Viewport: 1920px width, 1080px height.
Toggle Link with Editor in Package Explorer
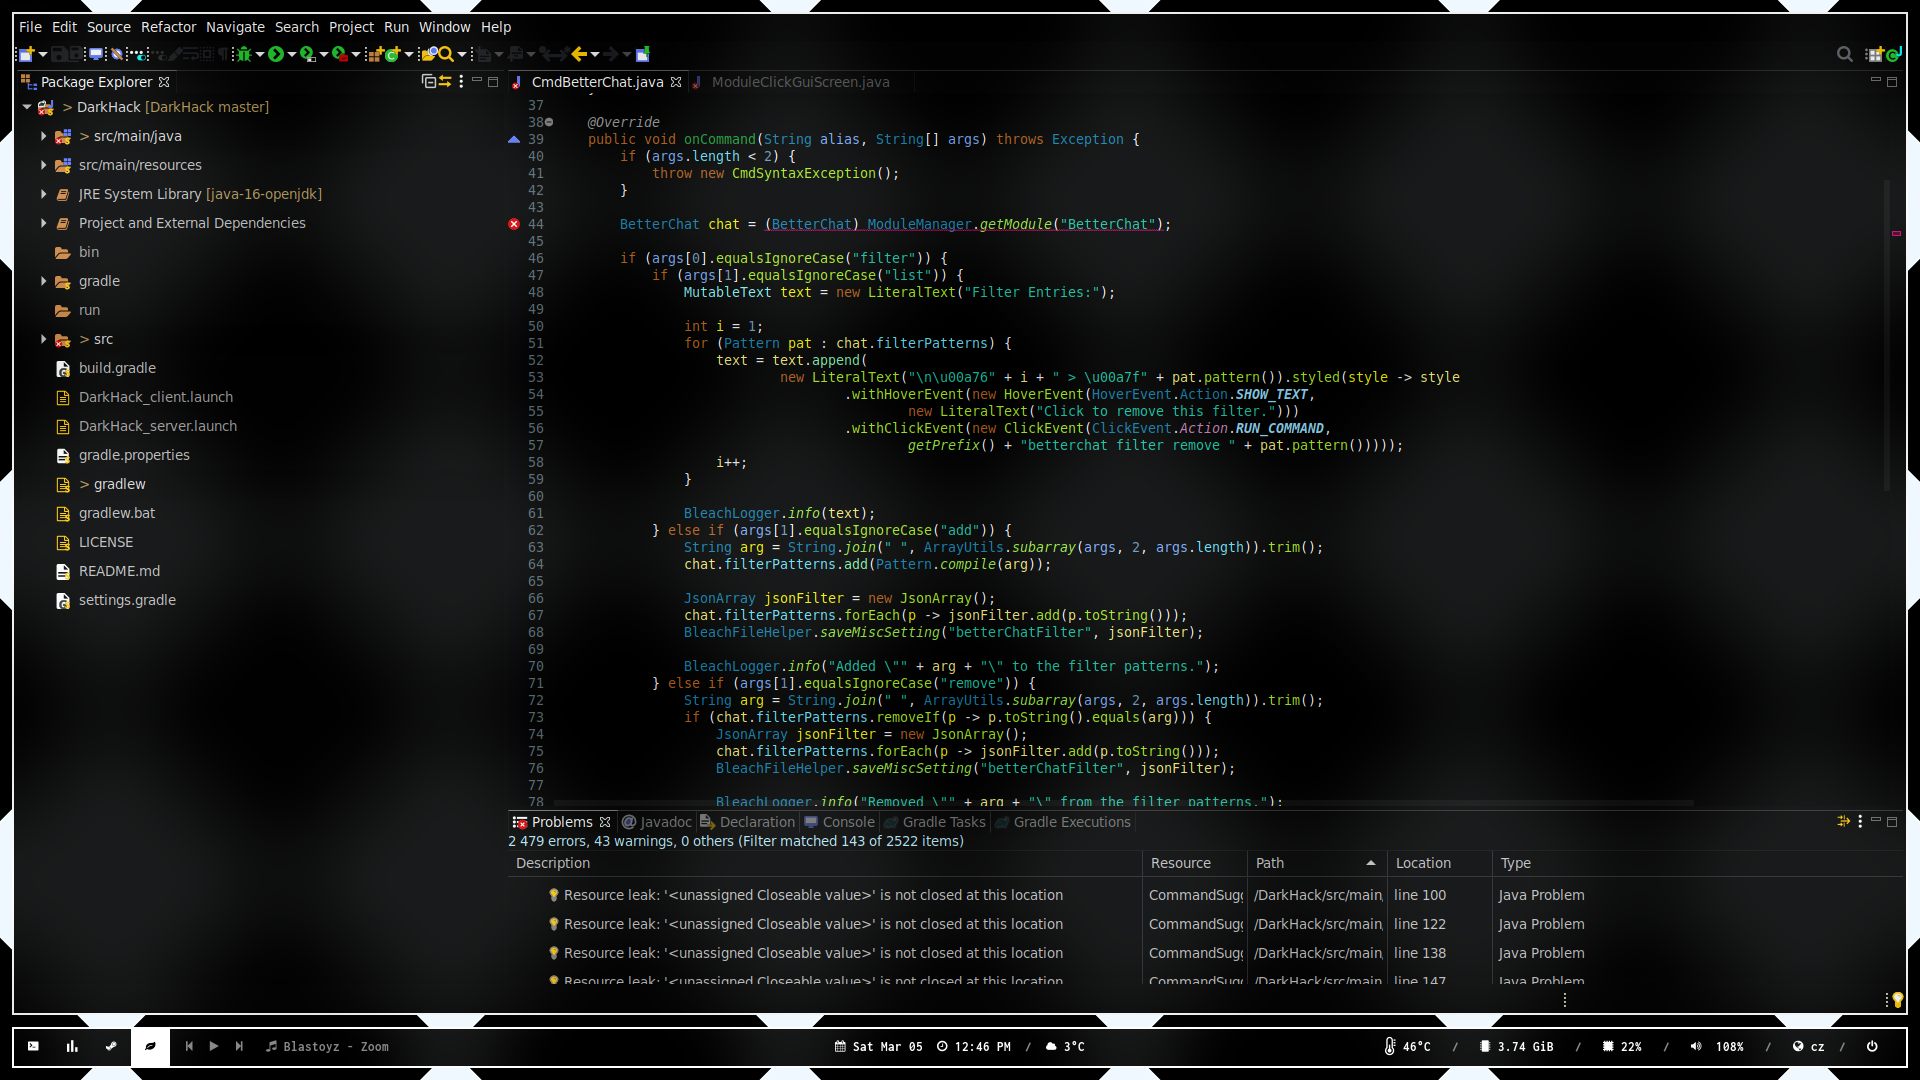click(445, 82)
